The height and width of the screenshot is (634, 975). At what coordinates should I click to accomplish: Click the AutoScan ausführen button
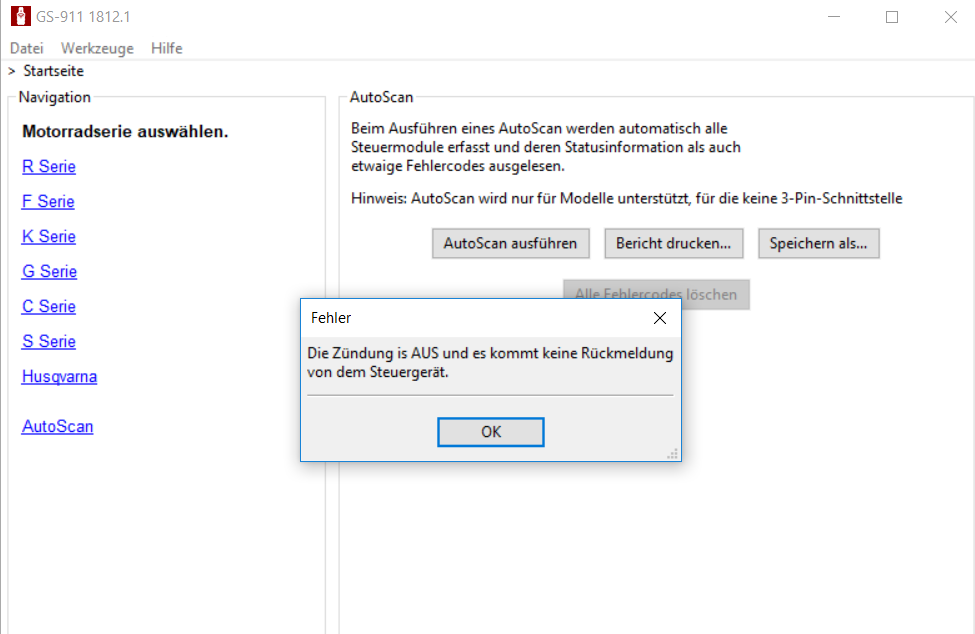pos(511,243)
